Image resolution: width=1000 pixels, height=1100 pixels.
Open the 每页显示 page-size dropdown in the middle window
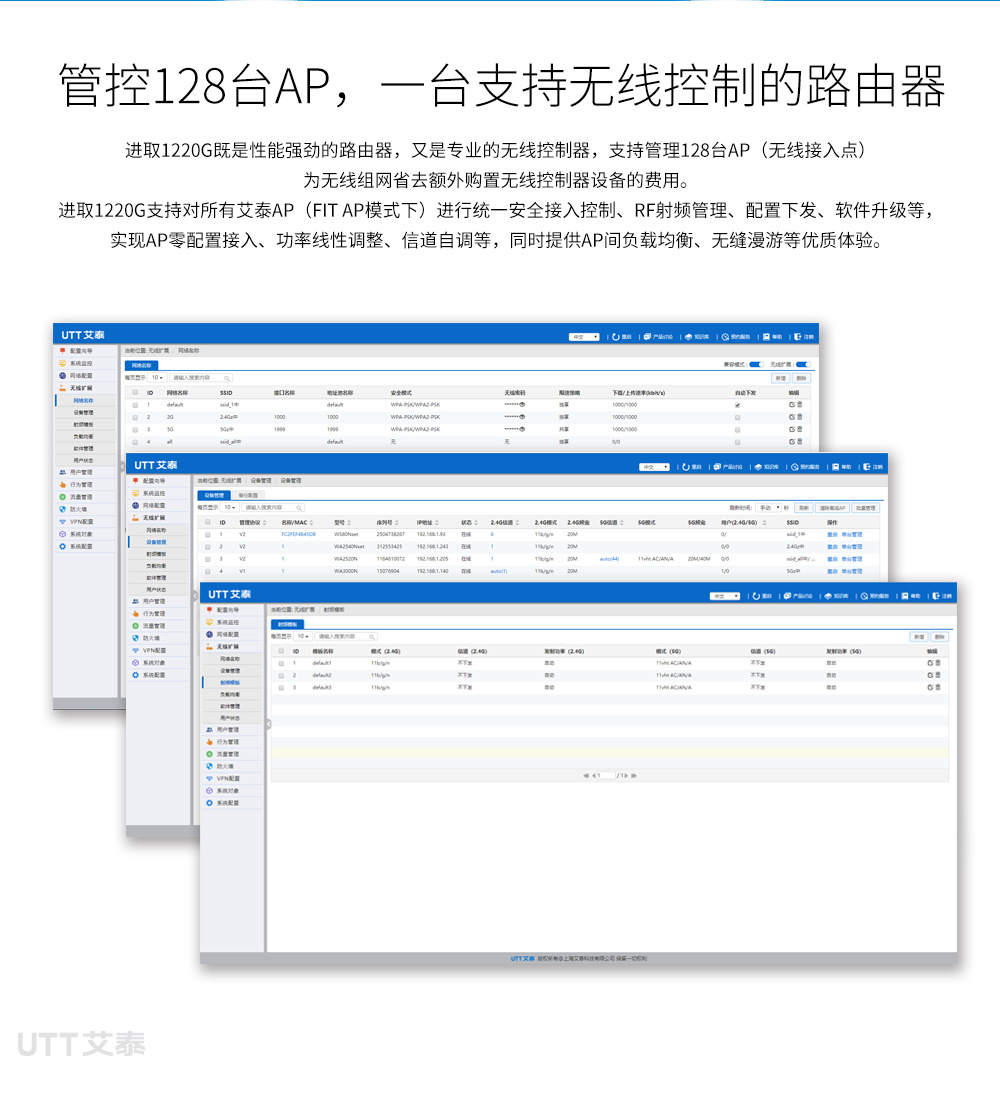click(x=229, y=507)
